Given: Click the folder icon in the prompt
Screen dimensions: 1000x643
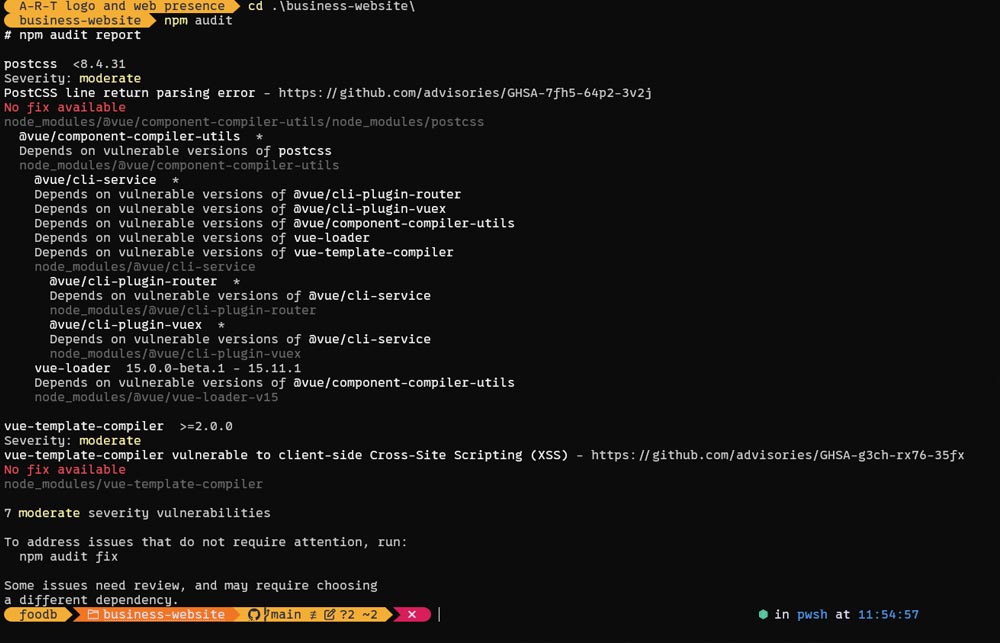Looking at the screenshot, I should pyautogui.click(x=92, y=614).
